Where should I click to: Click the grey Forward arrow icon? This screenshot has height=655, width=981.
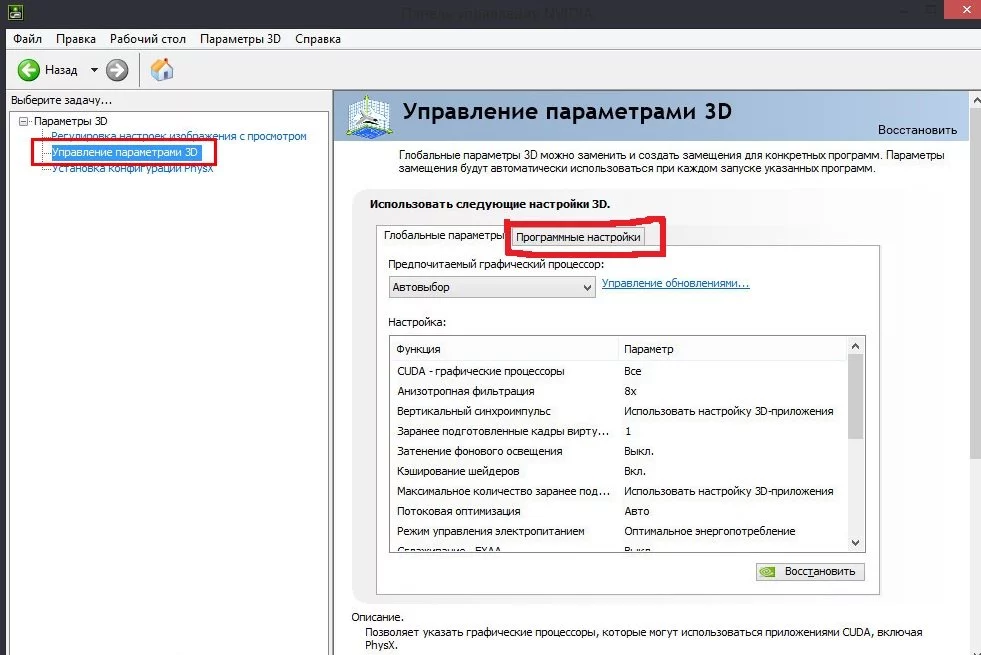tap(117, 70)
